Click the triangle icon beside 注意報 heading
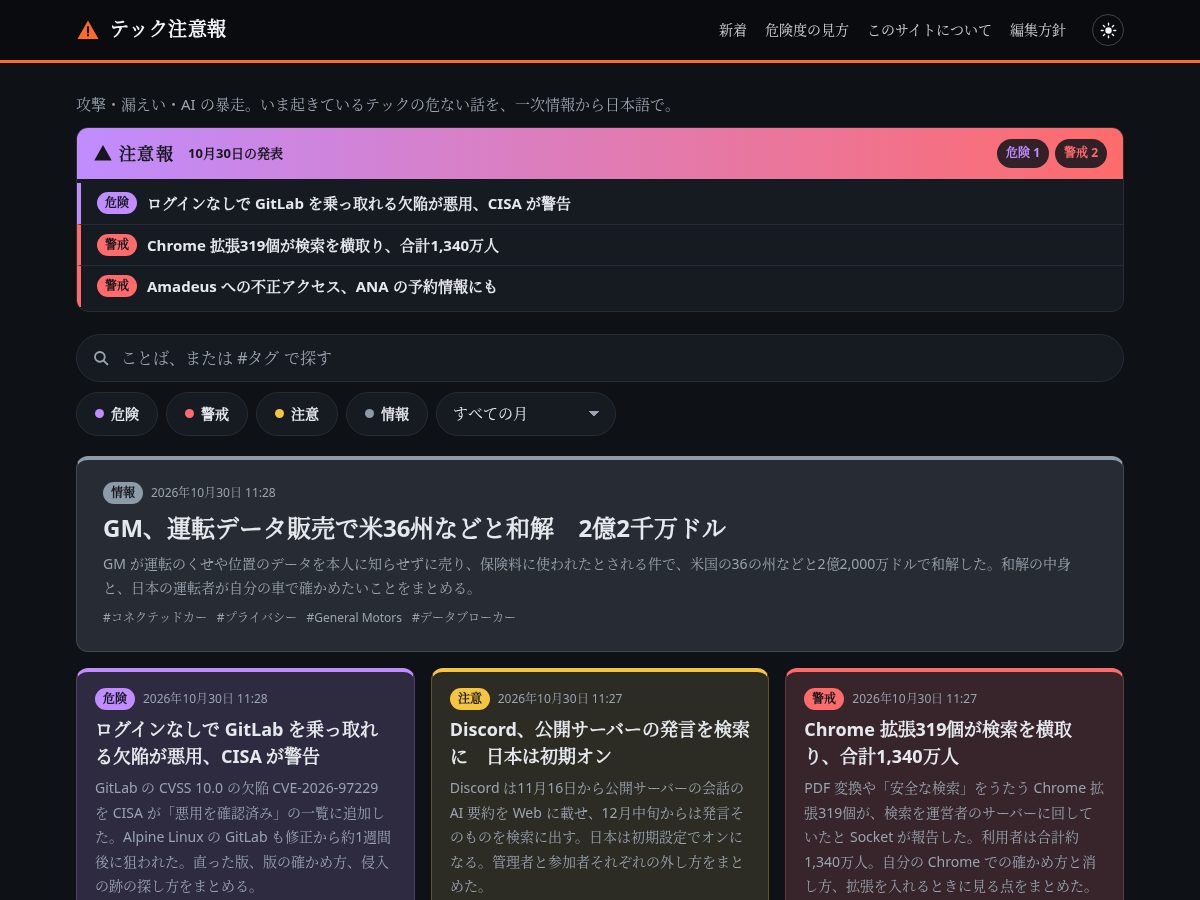The image size is (1200, 900). point(102,153)
